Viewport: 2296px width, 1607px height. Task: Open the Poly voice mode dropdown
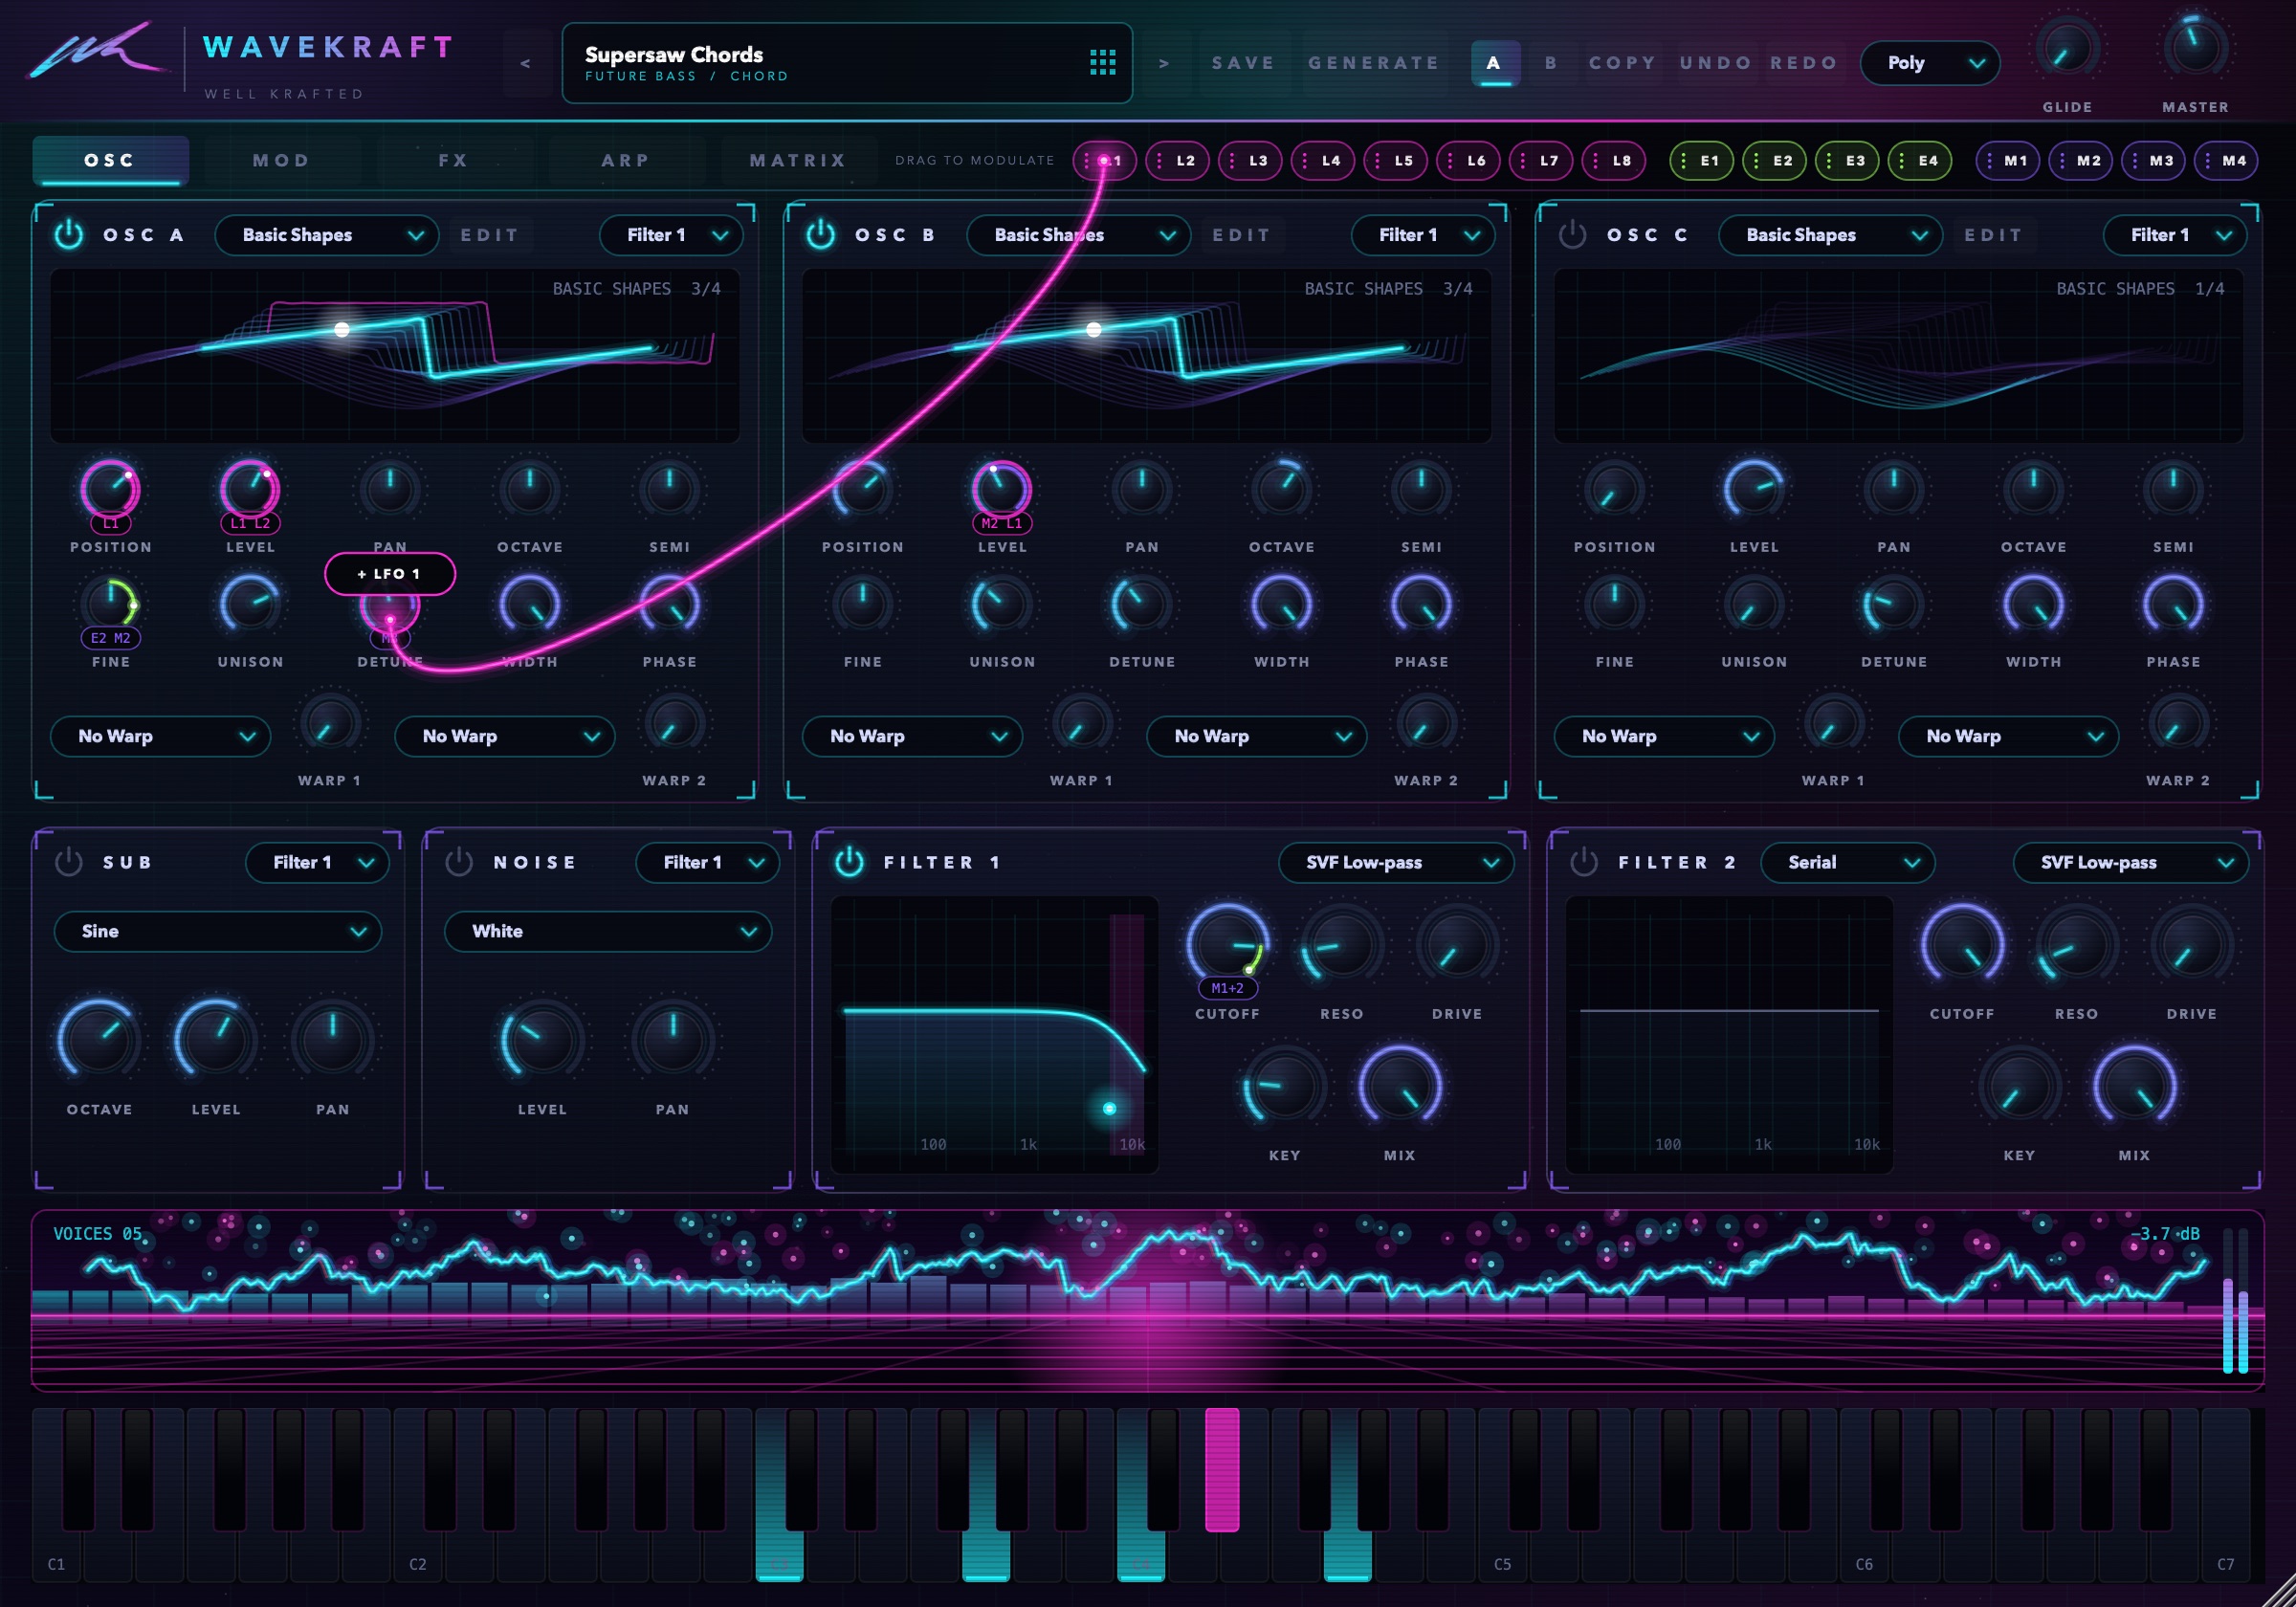(1929, 63)
